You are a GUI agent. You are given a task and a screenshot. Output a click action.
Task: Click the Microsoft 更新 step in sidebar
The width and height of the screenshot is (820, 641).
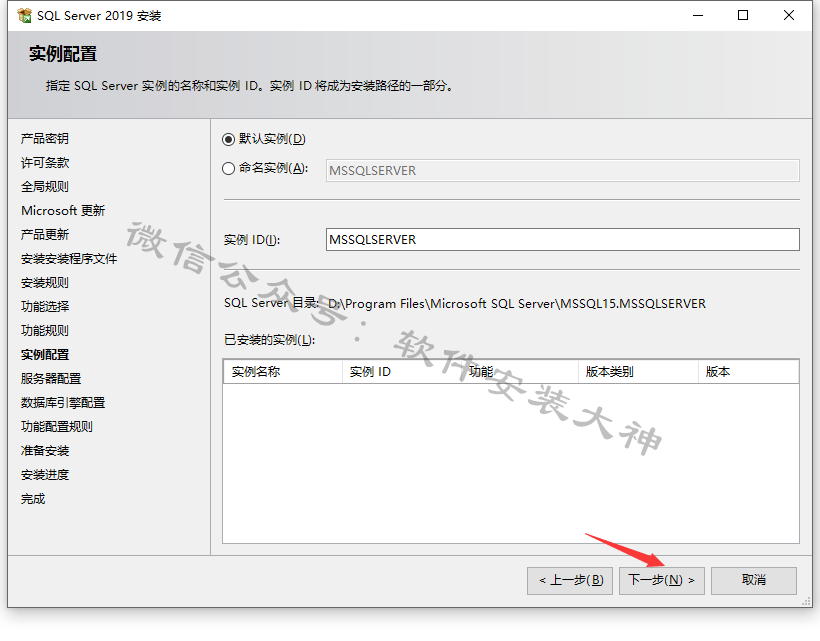pyautogui.click(x=63, y=211)
